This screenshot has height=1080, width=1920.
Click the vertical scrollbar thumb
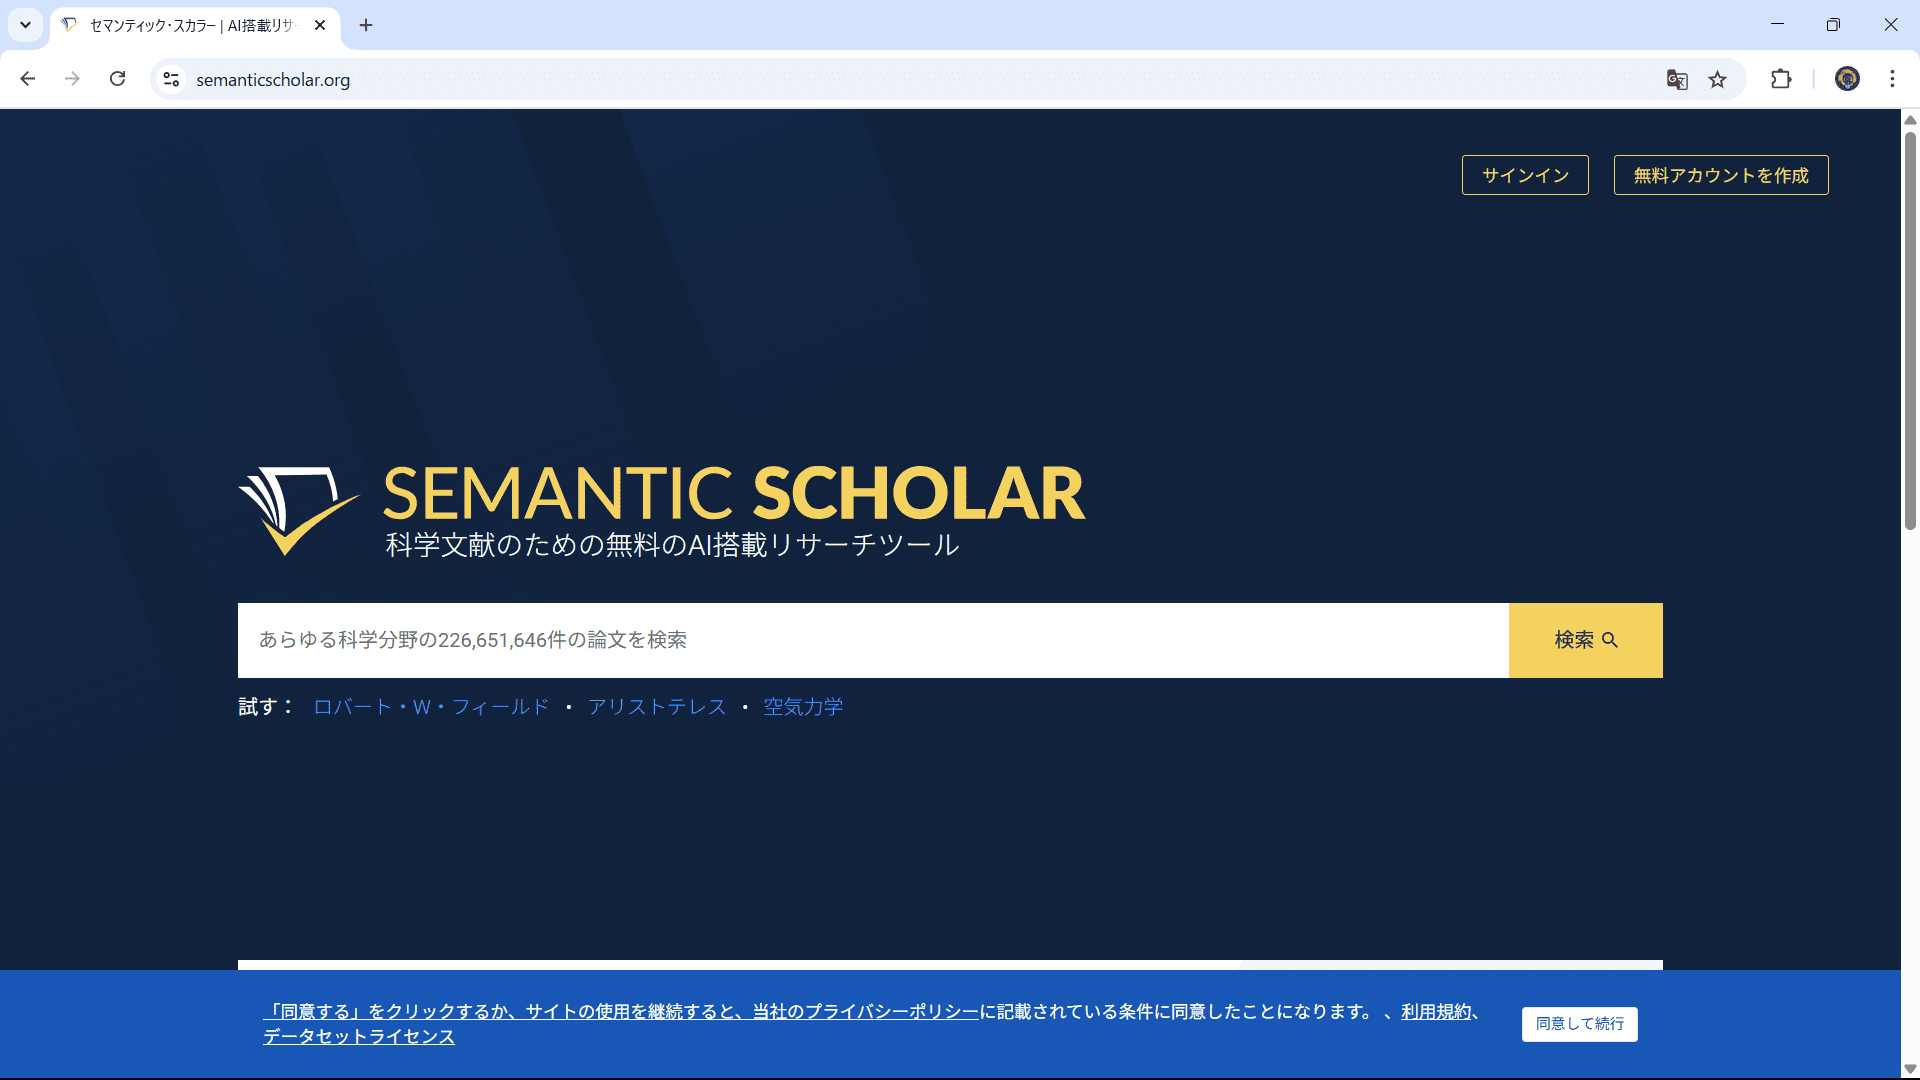pyautogui.click(x=1910, y=330)
